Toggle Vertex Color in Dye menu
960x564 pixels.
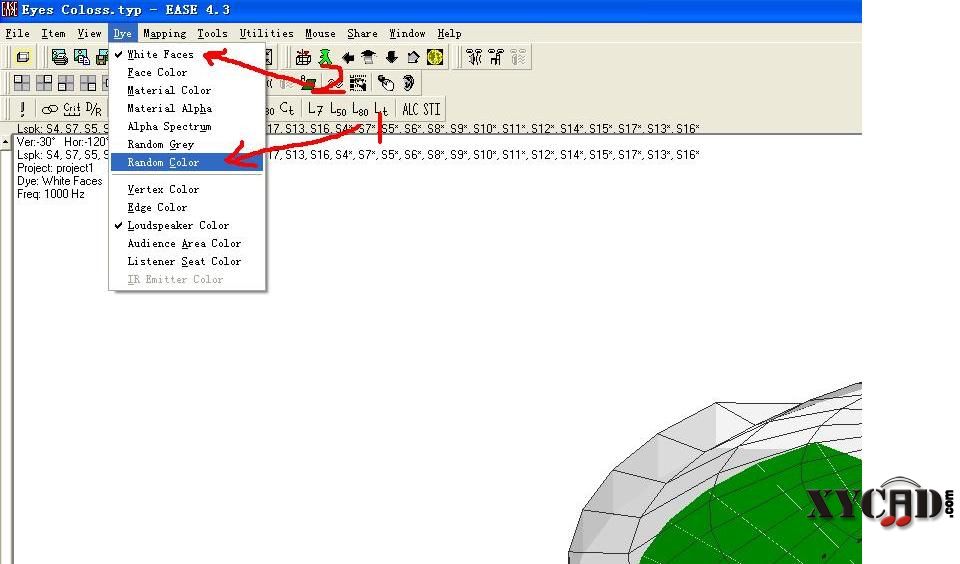tap(187, 189)
